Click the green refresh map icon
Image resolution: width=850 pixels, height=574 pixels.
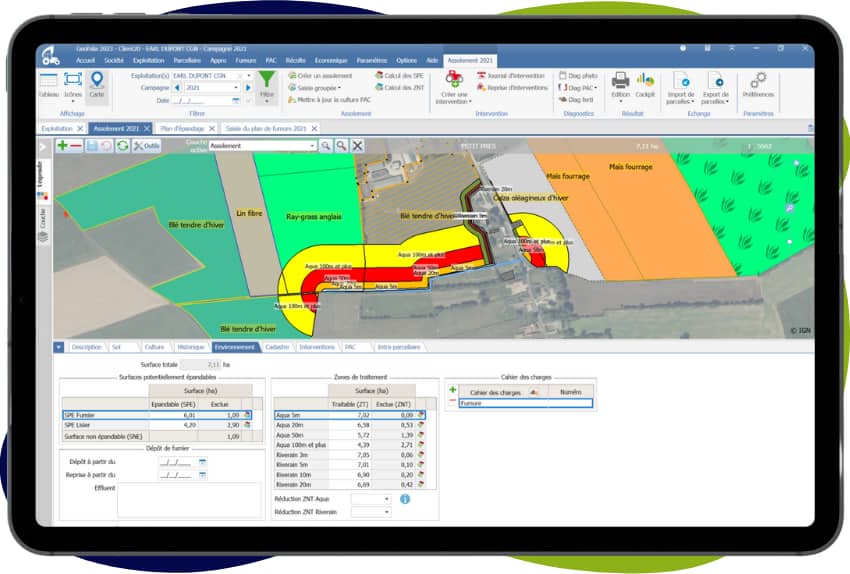123,146
